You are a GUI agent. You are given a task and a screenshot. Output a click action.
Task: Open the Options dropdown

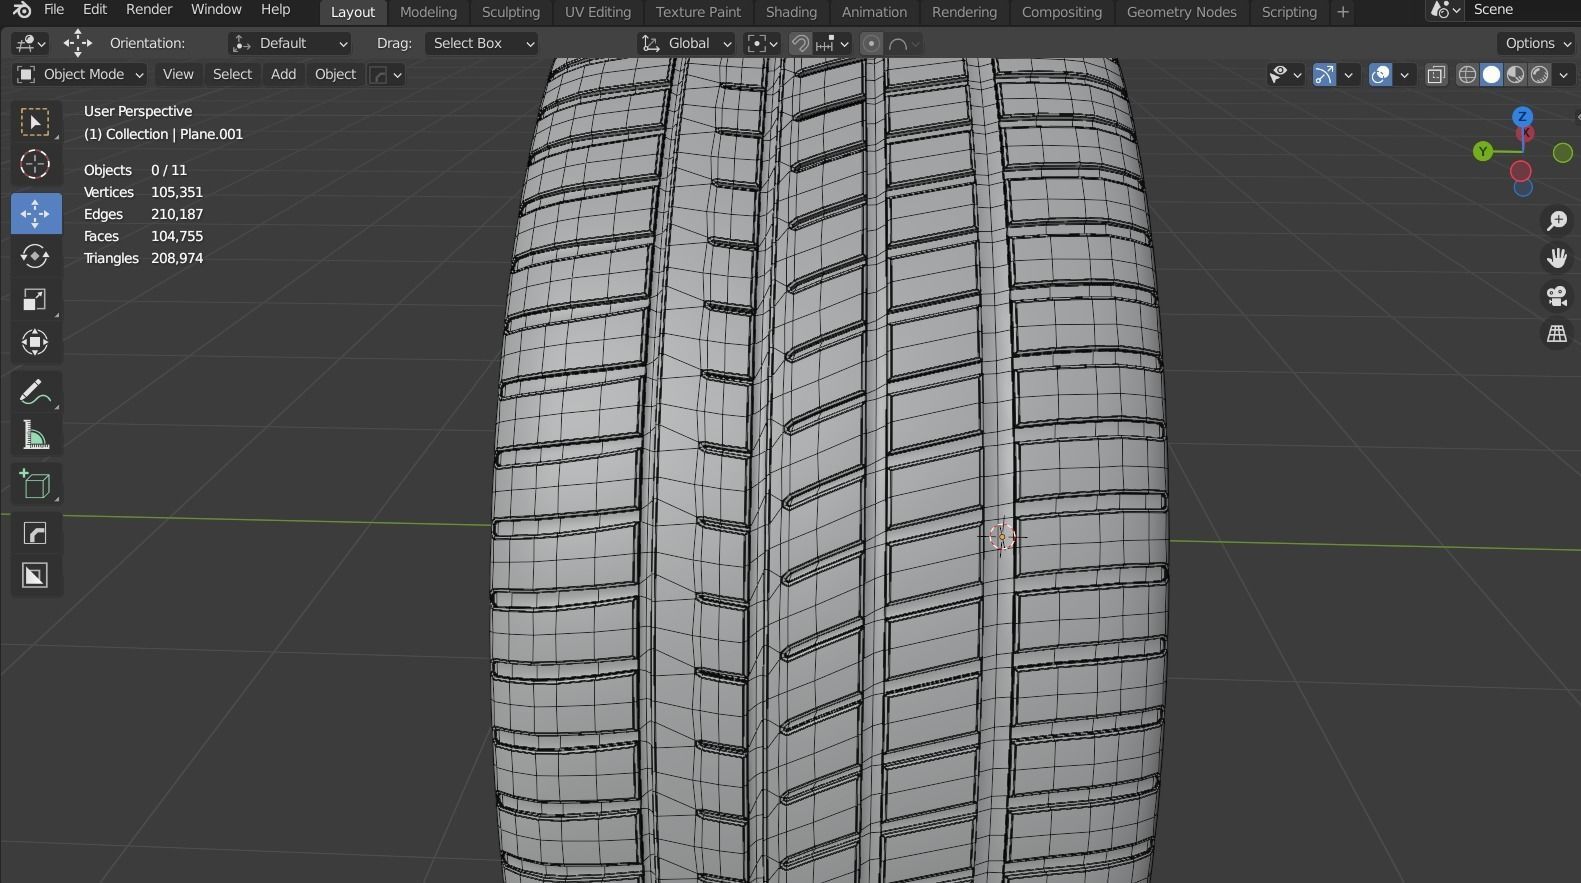tap(1538, 43)
